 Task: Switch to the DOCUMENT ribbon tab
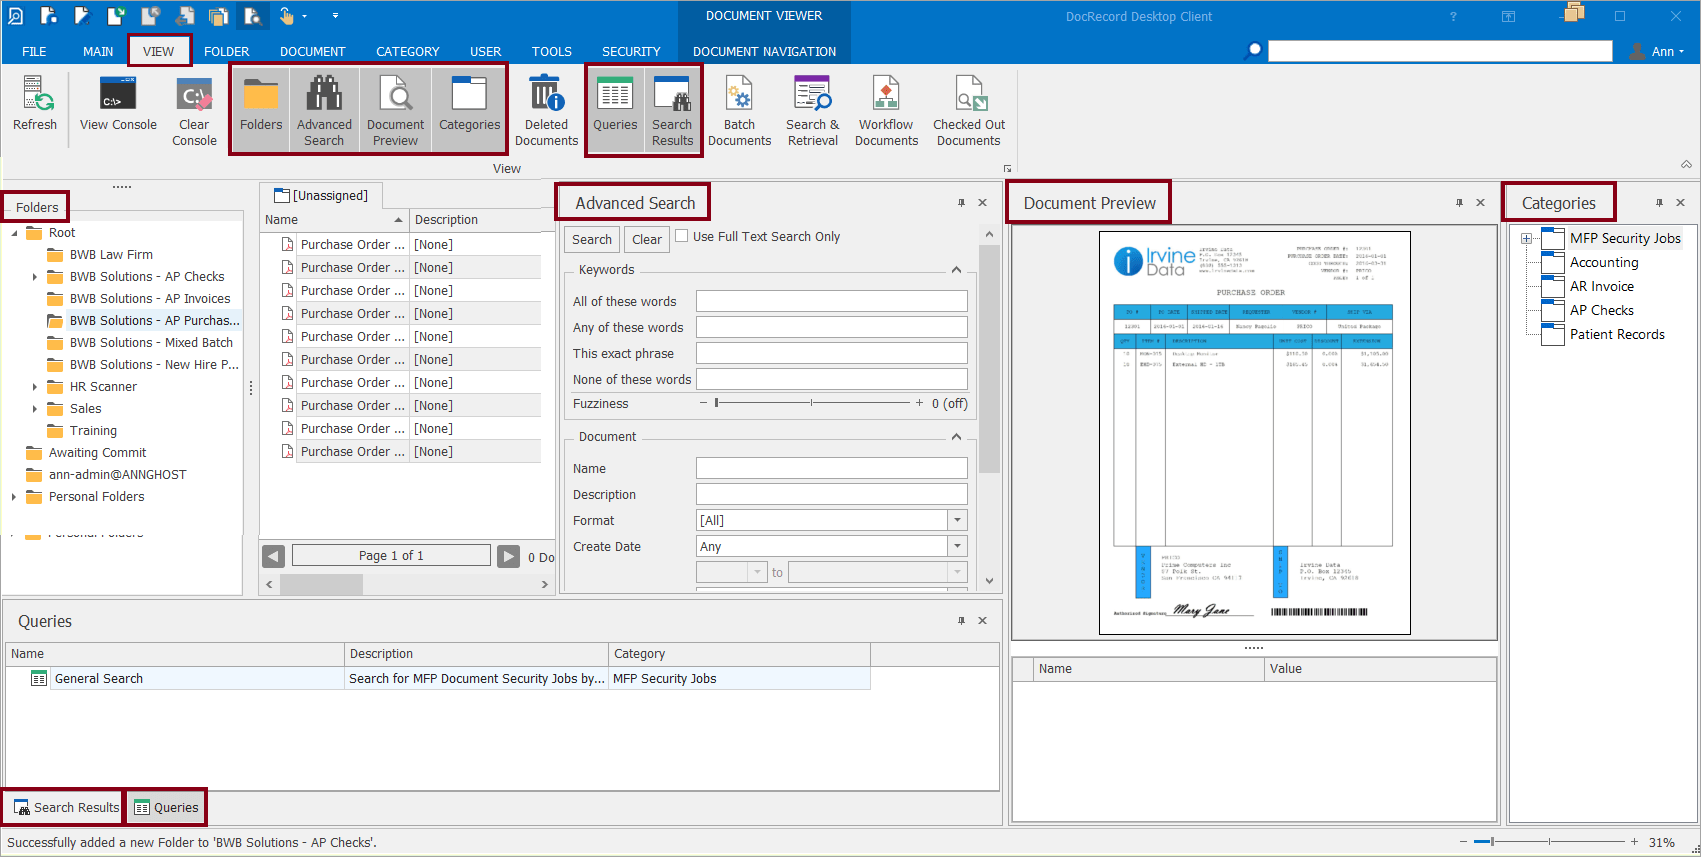click(313, 51)
